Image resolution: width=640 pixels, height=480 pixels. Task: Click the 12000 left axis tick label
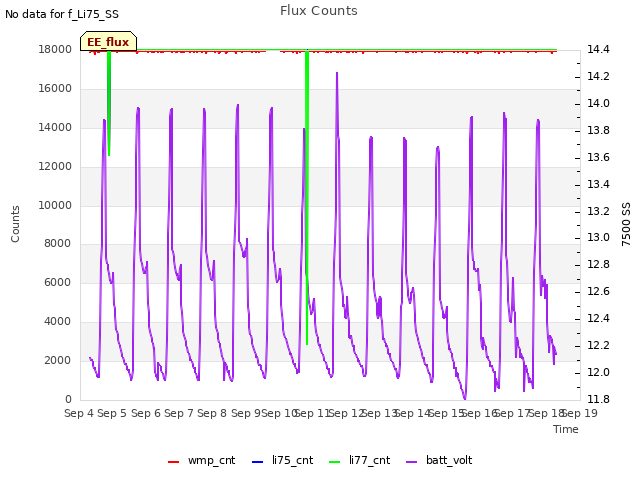pos(55,167)
